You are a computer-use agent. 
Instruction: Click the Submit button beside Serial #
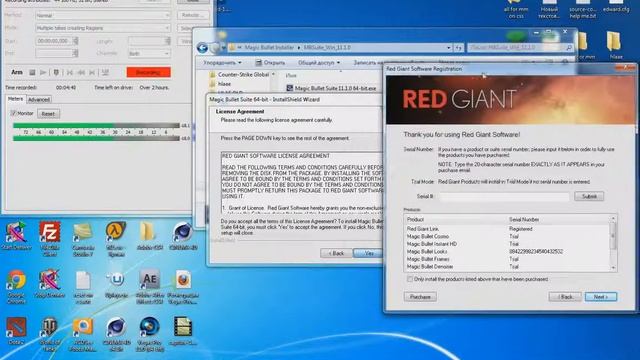[x=589, y=196]
